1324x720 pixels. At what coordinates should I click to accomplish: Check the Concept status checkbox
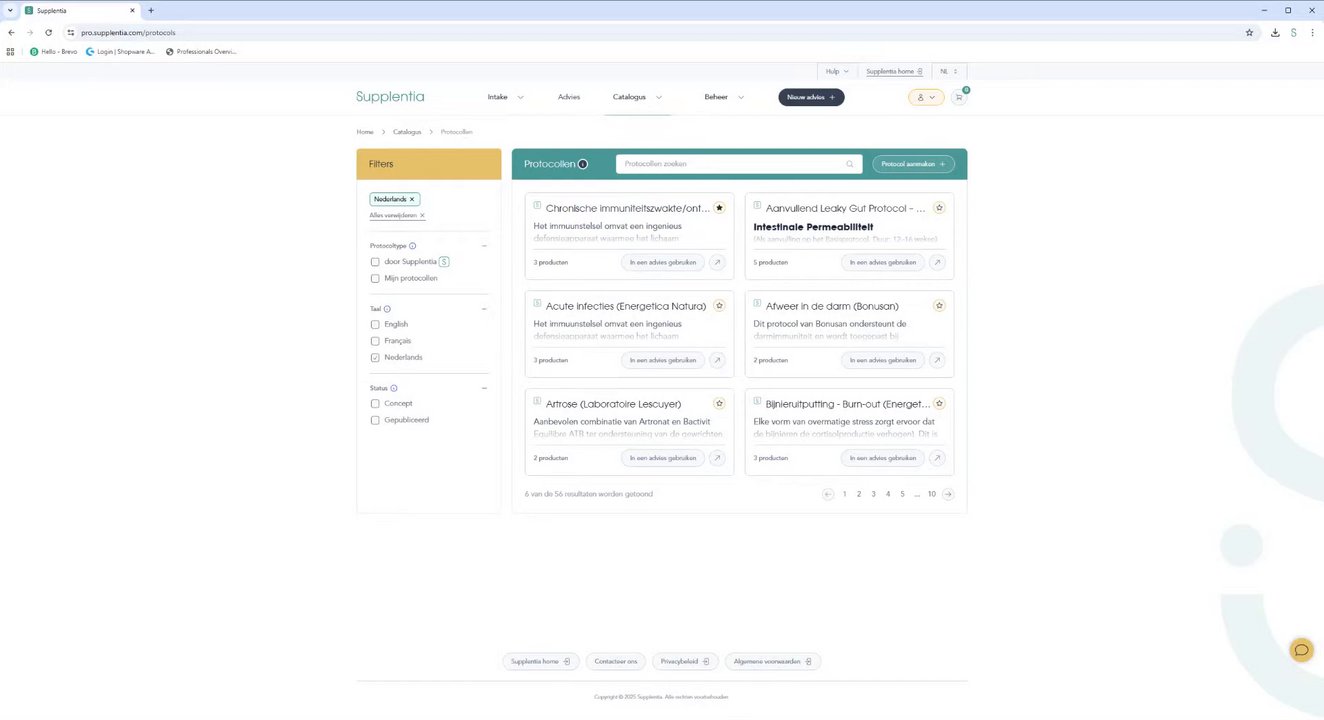(x=375, y=404)
